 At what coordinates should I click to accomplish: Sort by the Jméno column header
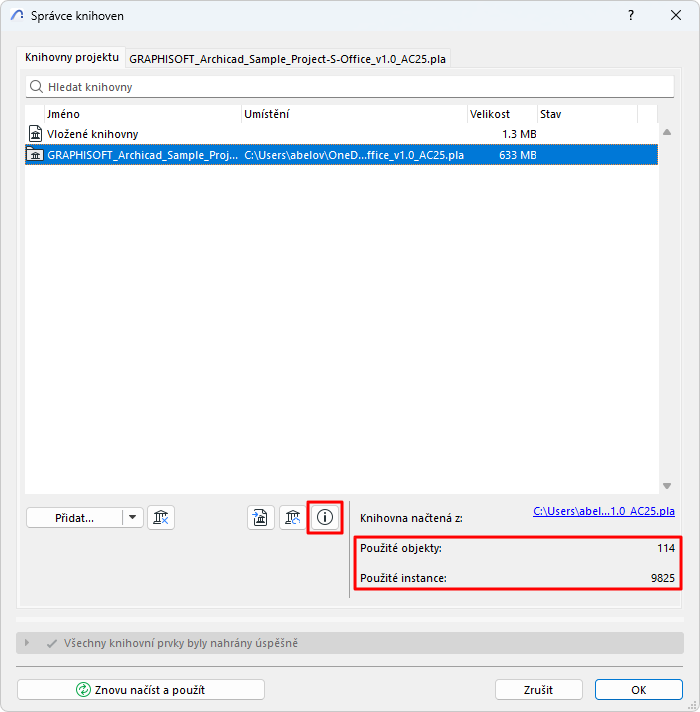(x=143, y=114)
